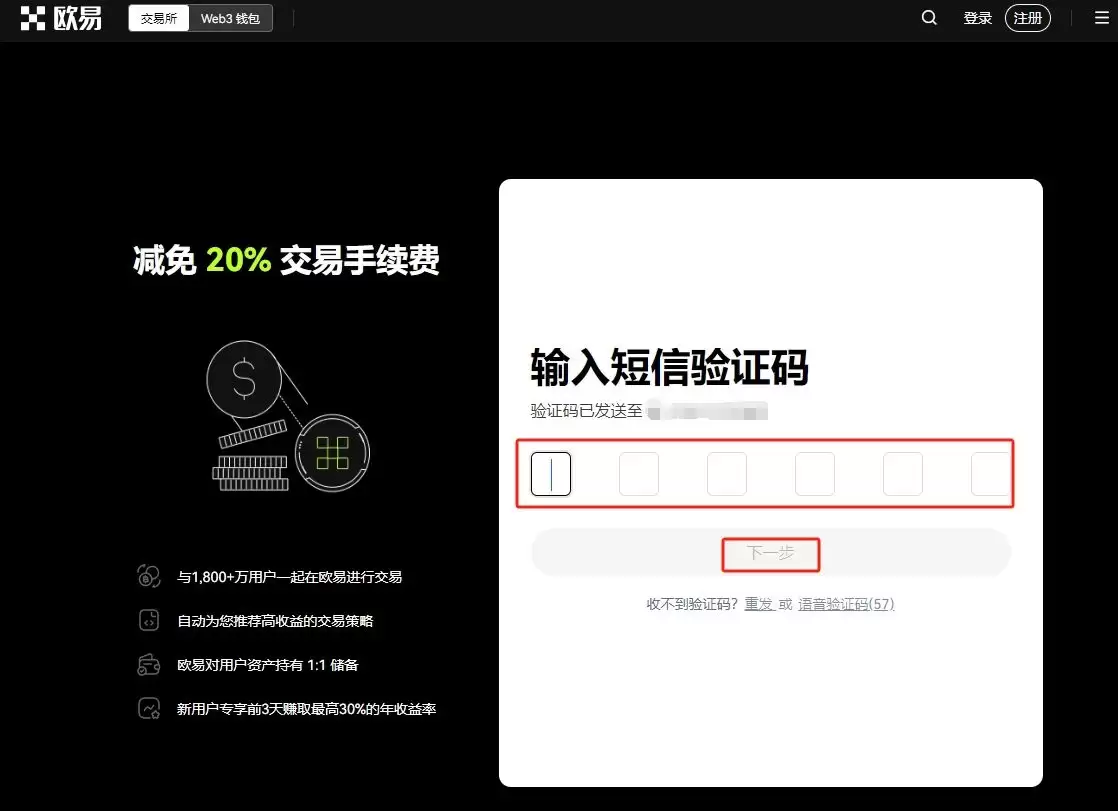
Task: Select the first verification code box
Action: [550, 473]
